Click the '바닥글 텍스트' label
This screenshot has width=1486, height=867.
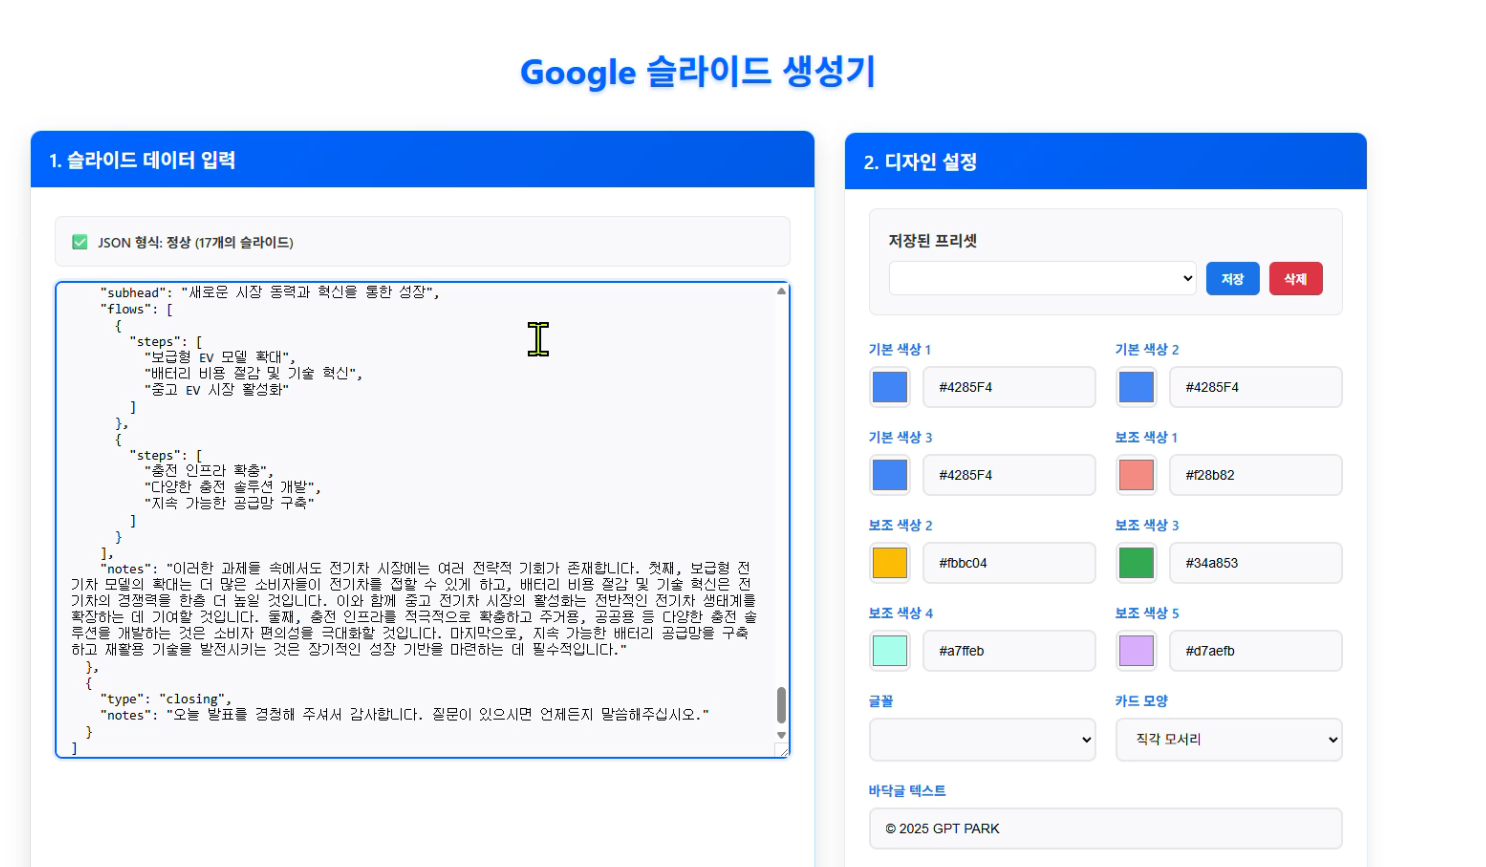pos(907,791)
